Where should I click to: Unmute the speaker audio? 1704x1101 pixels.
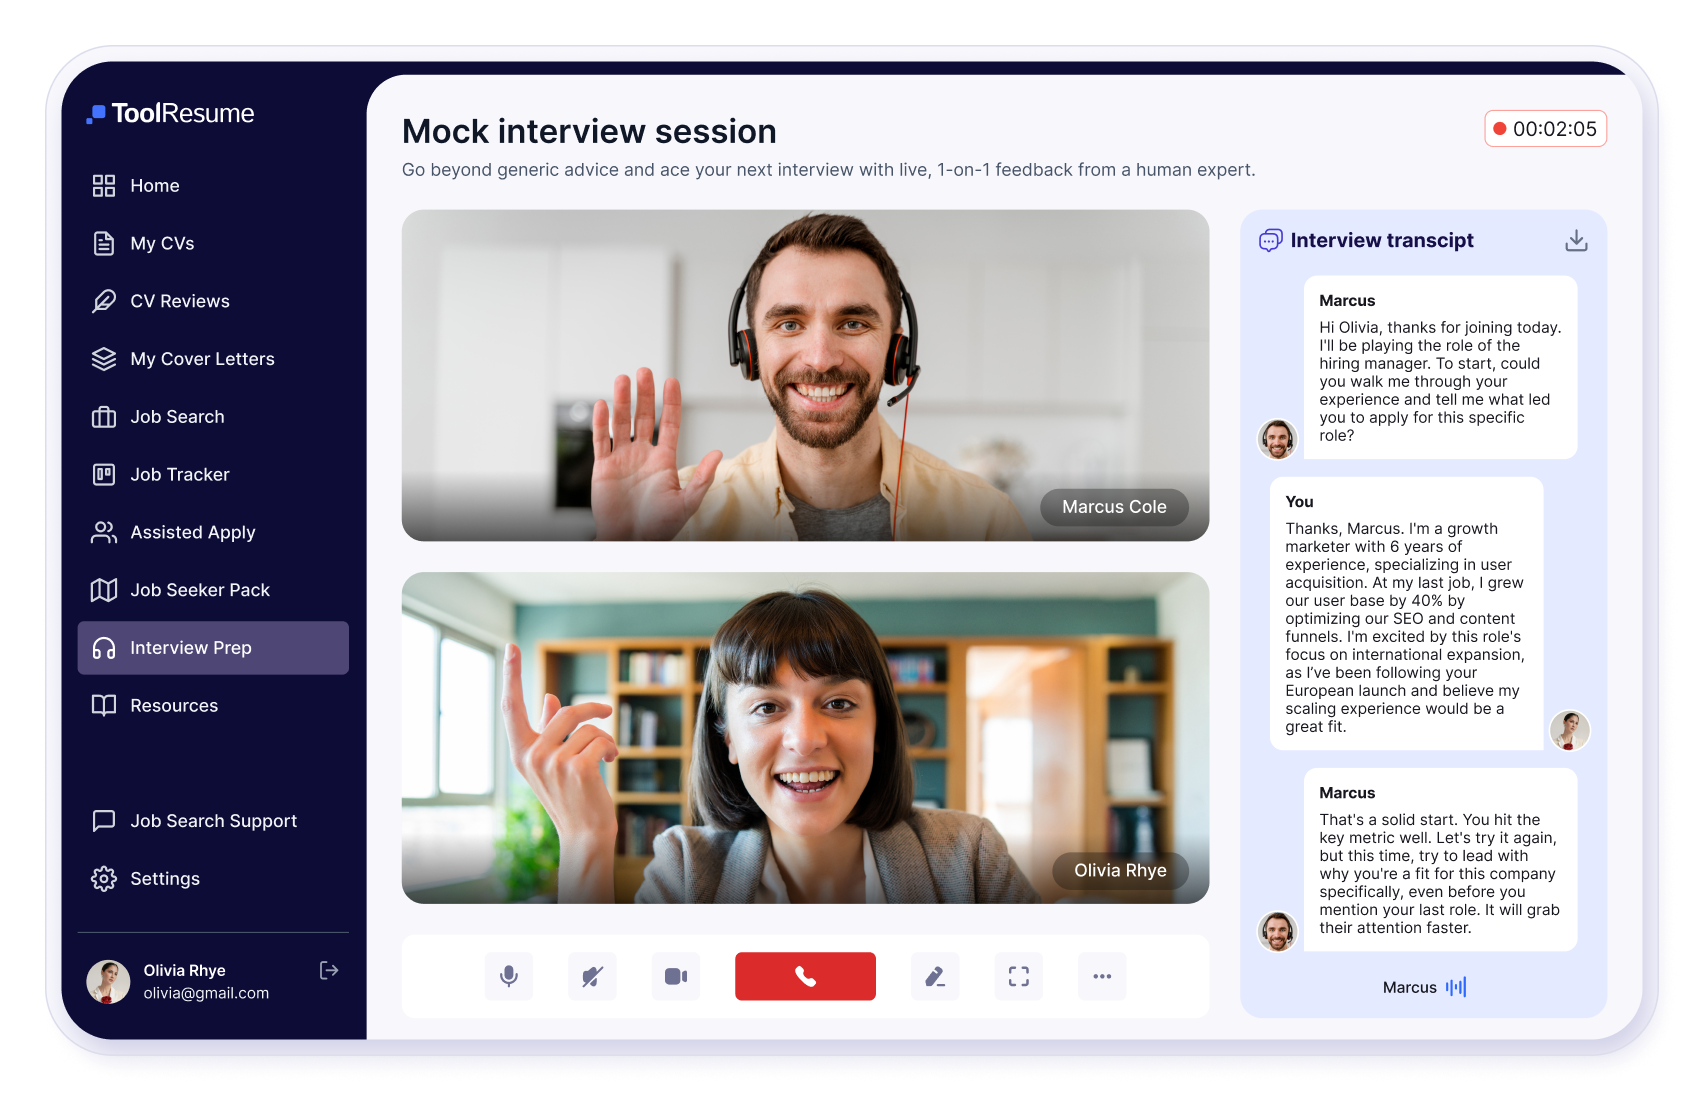pos(592,976)
